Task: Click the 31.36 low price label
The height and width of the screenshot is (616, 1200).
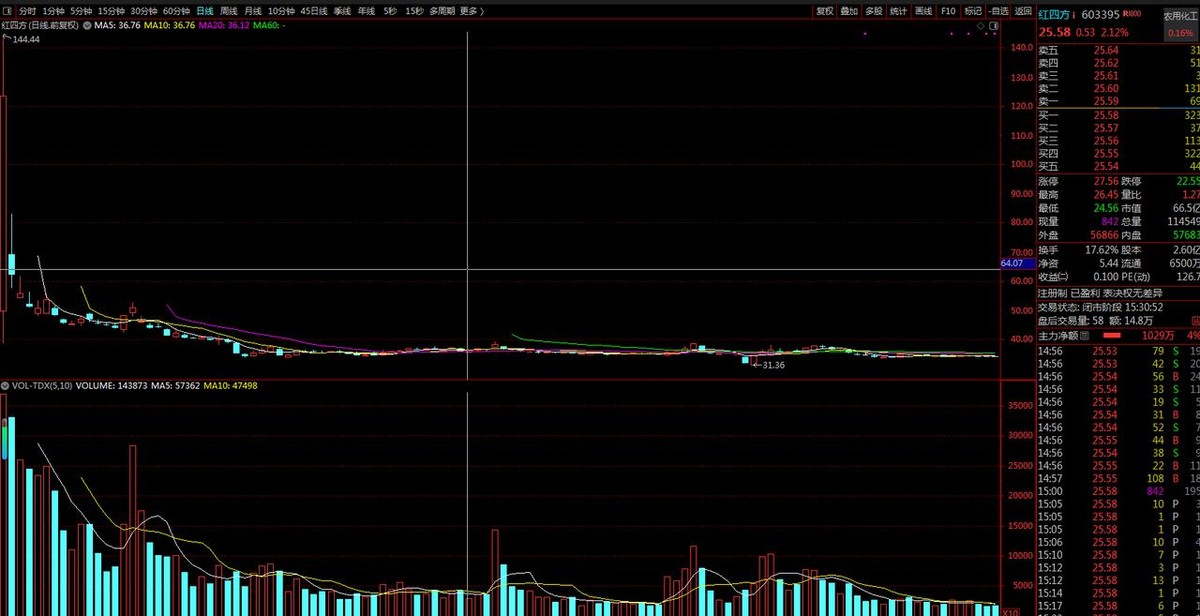Action: (772, 366)
